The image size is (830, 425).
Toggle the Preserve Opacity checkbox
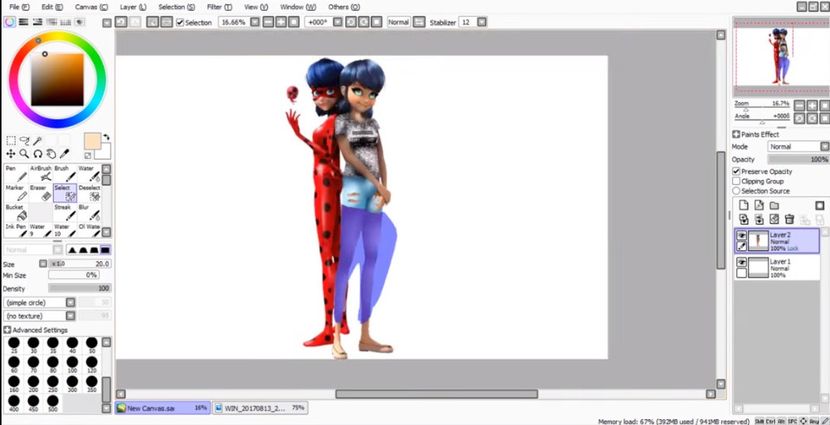pos(737,171)
